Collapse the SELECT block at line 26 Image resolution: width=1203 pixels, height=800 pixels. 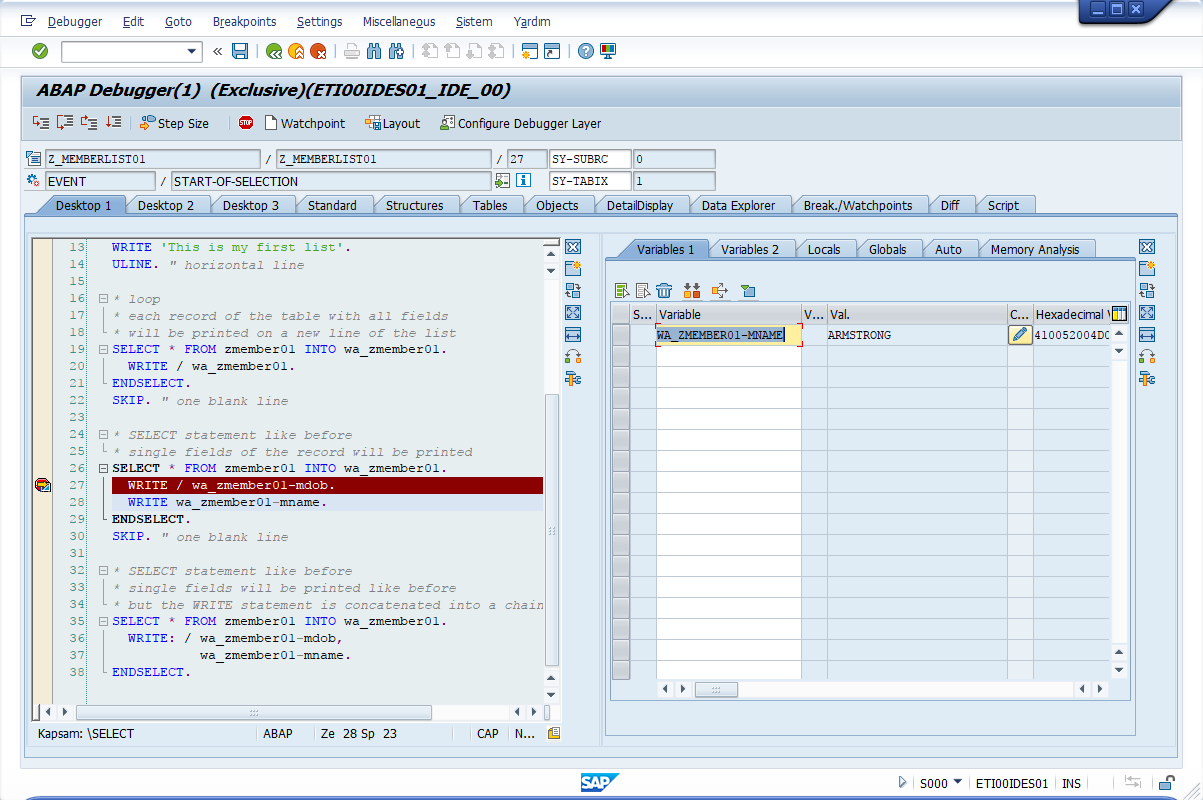pos(103,469)
